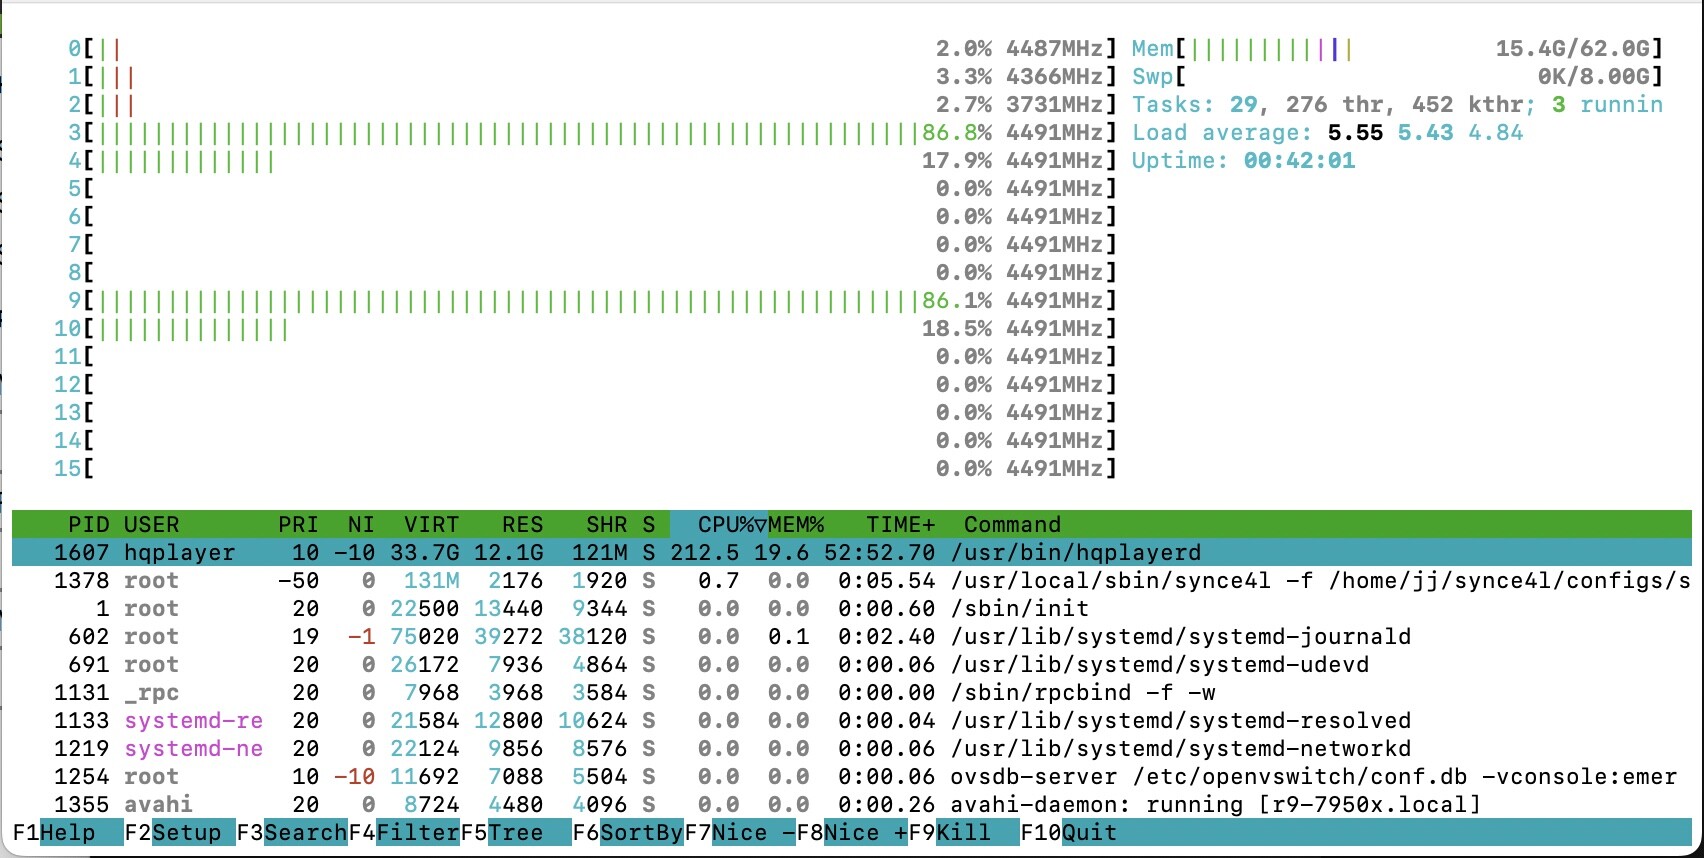1704x858 pixels.
Task: Activate F3 Search
Action: [292, 833]
